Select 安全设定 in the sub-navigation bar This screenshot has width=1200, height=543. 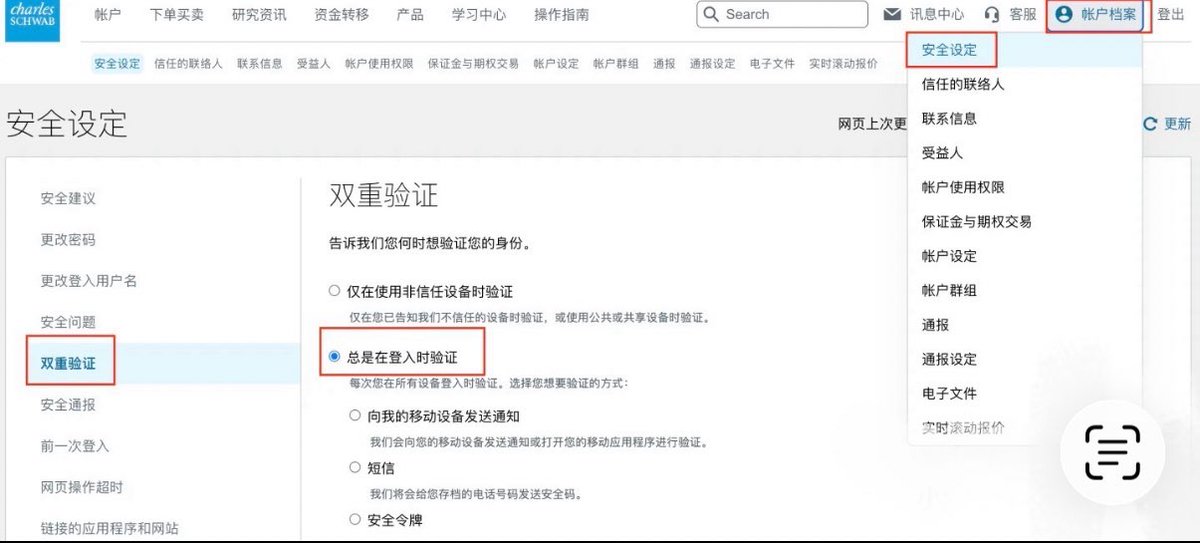[x=117, y=63]
